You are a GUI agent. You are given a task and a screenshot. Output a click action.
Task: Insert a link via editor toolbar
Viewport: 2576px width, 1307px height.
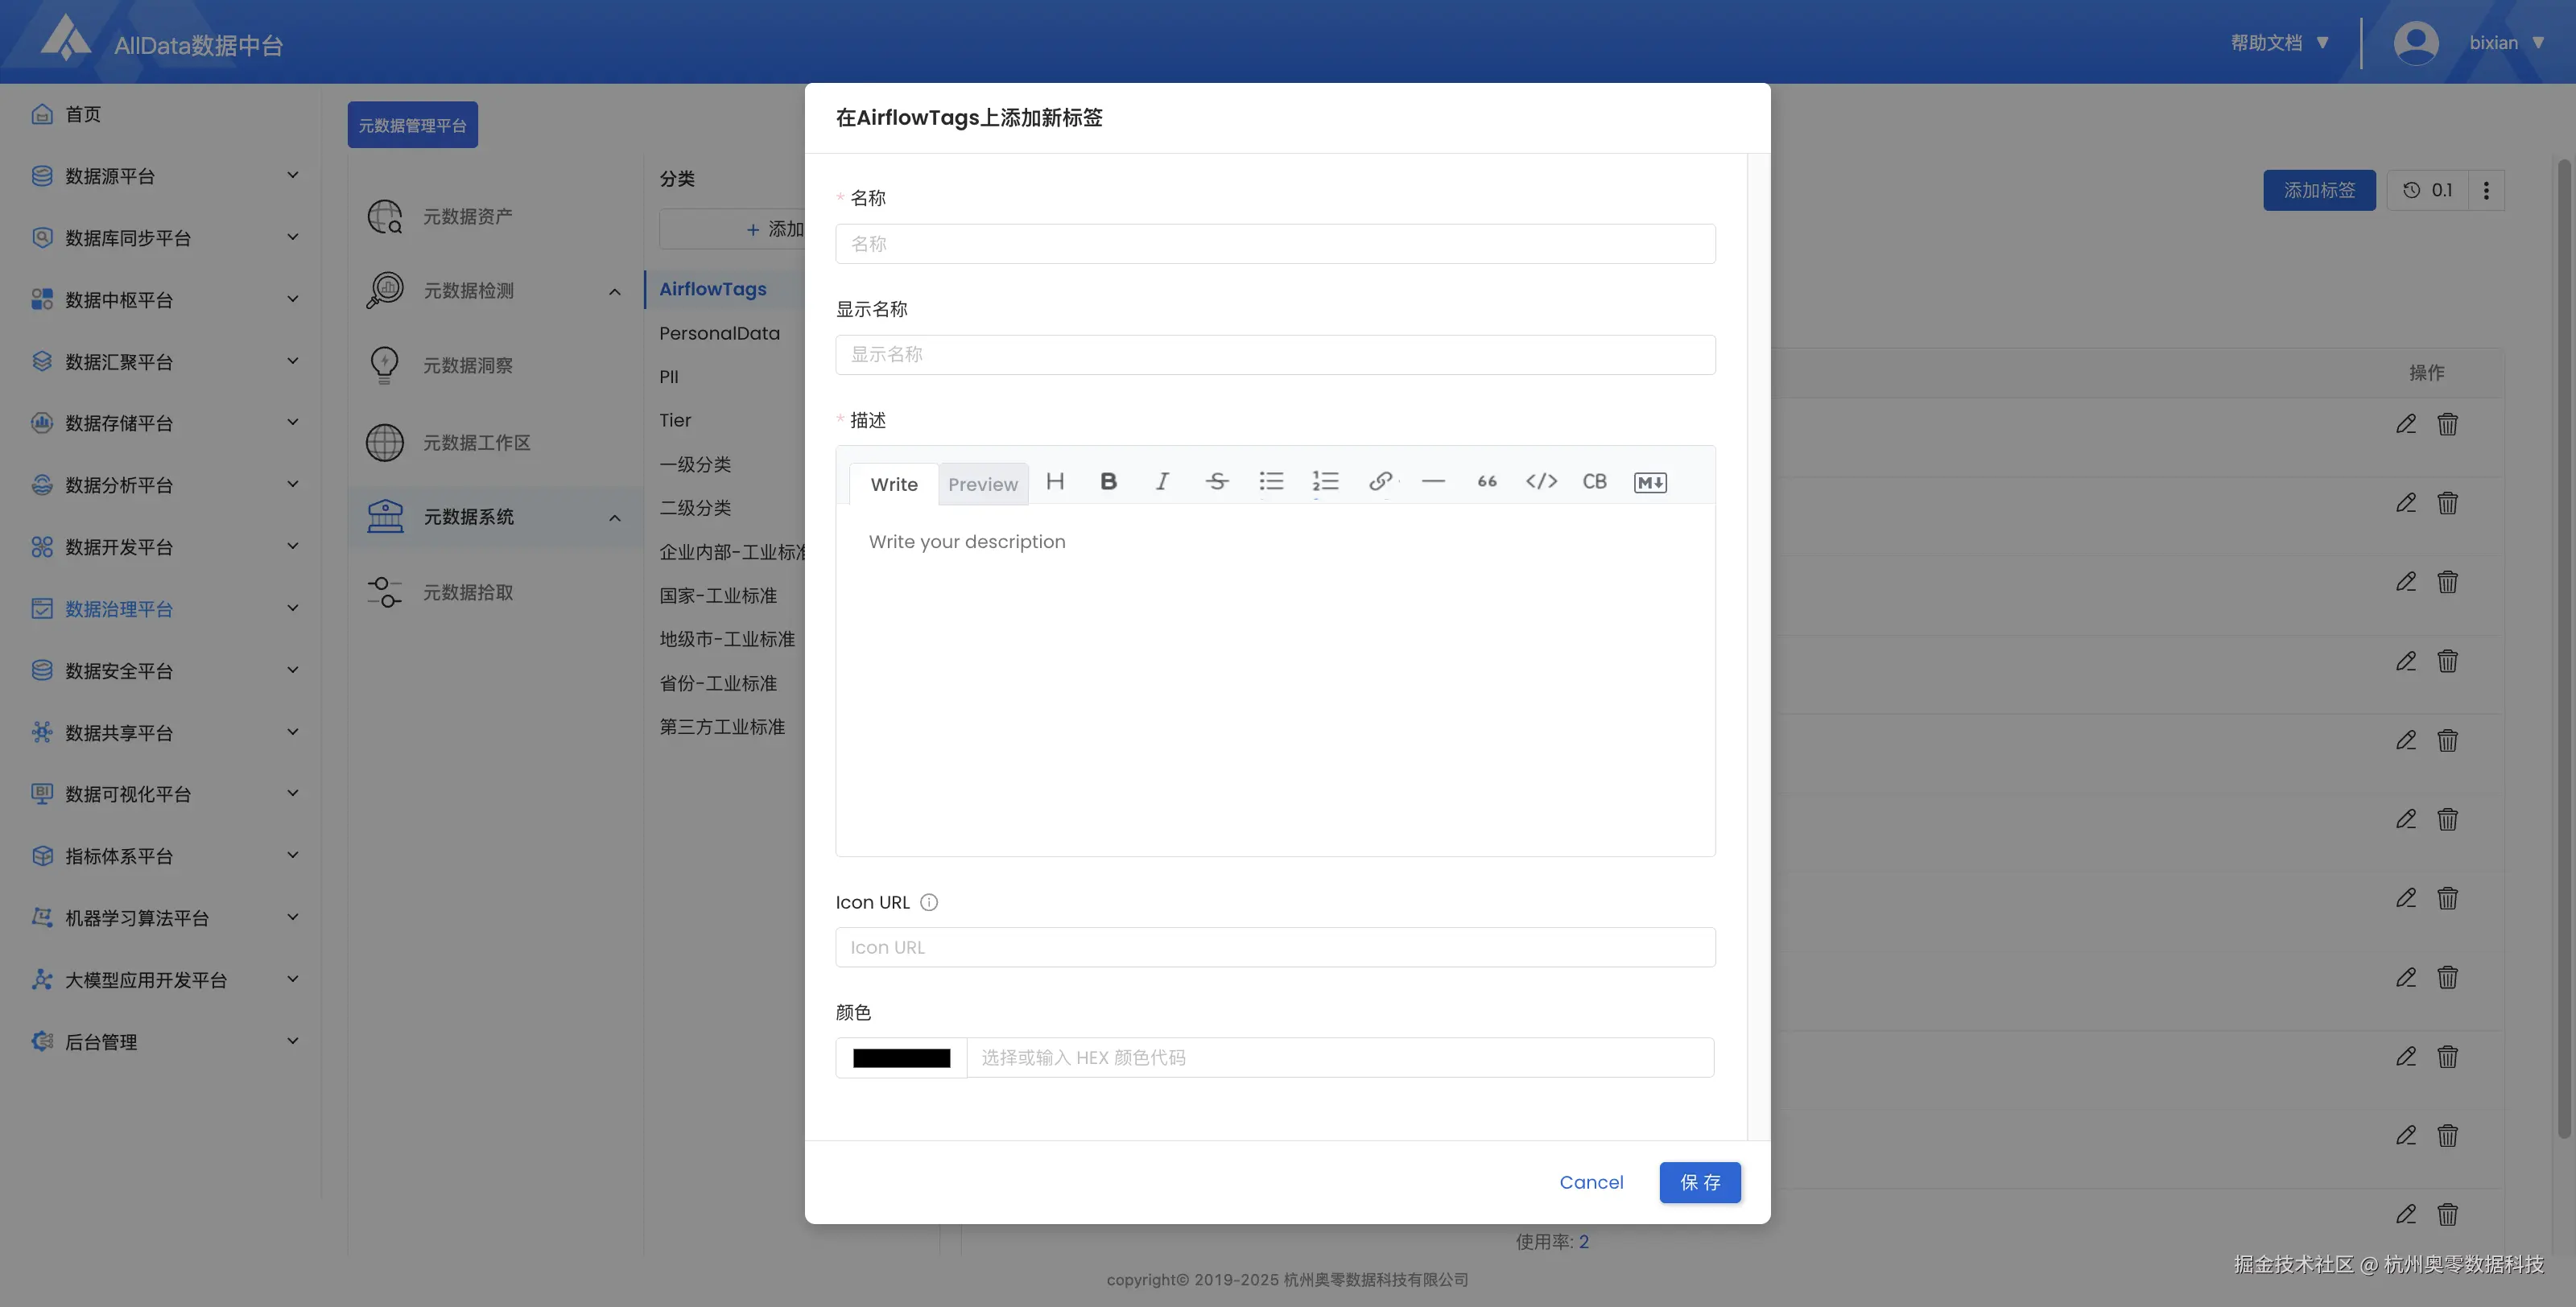(1380, 482)
